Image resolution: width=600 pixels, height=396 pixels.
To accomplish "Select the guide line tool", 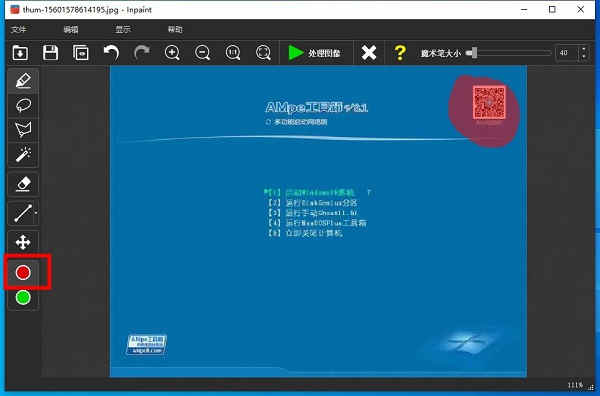I will (23, 213).
